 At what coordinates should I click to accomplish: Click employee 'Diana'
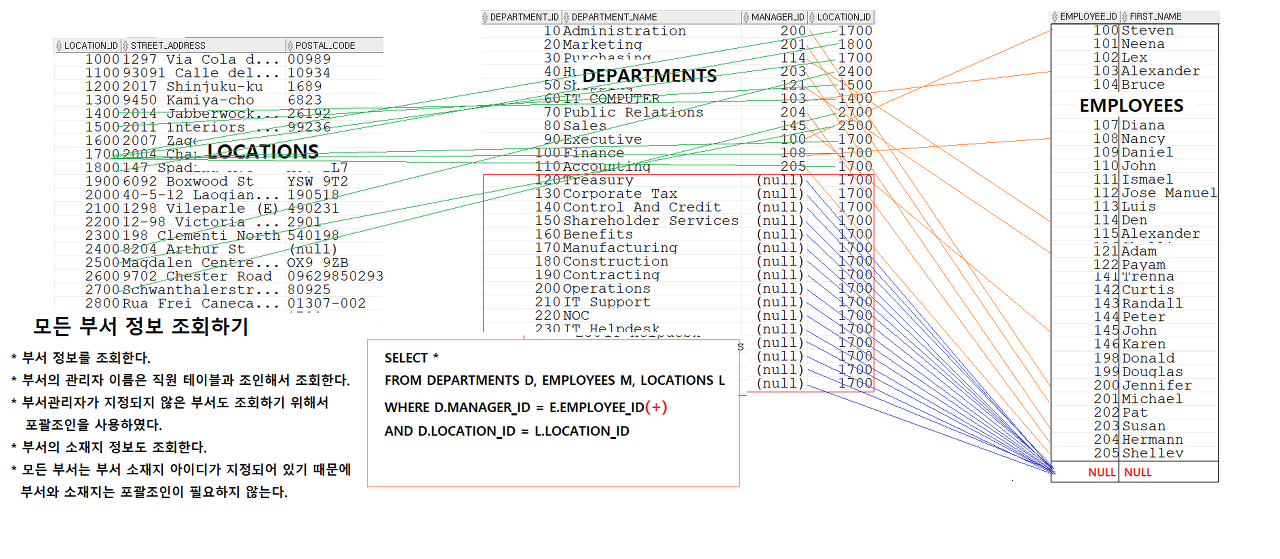pos(1143,126)
